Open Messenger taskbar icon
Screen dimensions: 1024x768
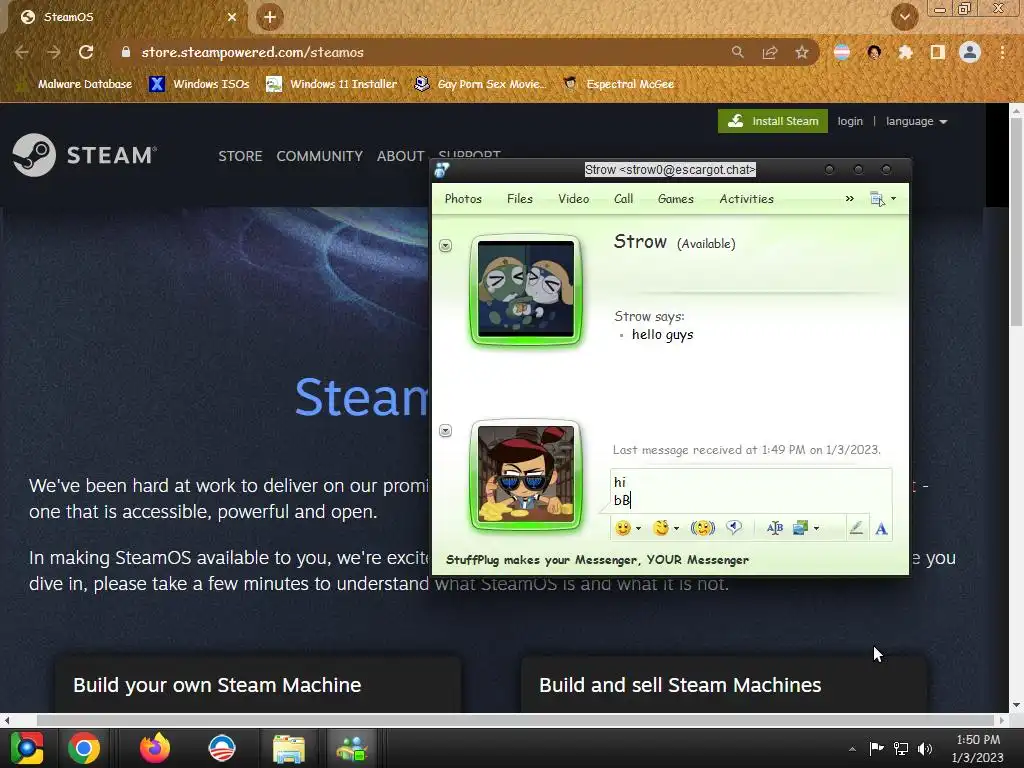point(353,748)
